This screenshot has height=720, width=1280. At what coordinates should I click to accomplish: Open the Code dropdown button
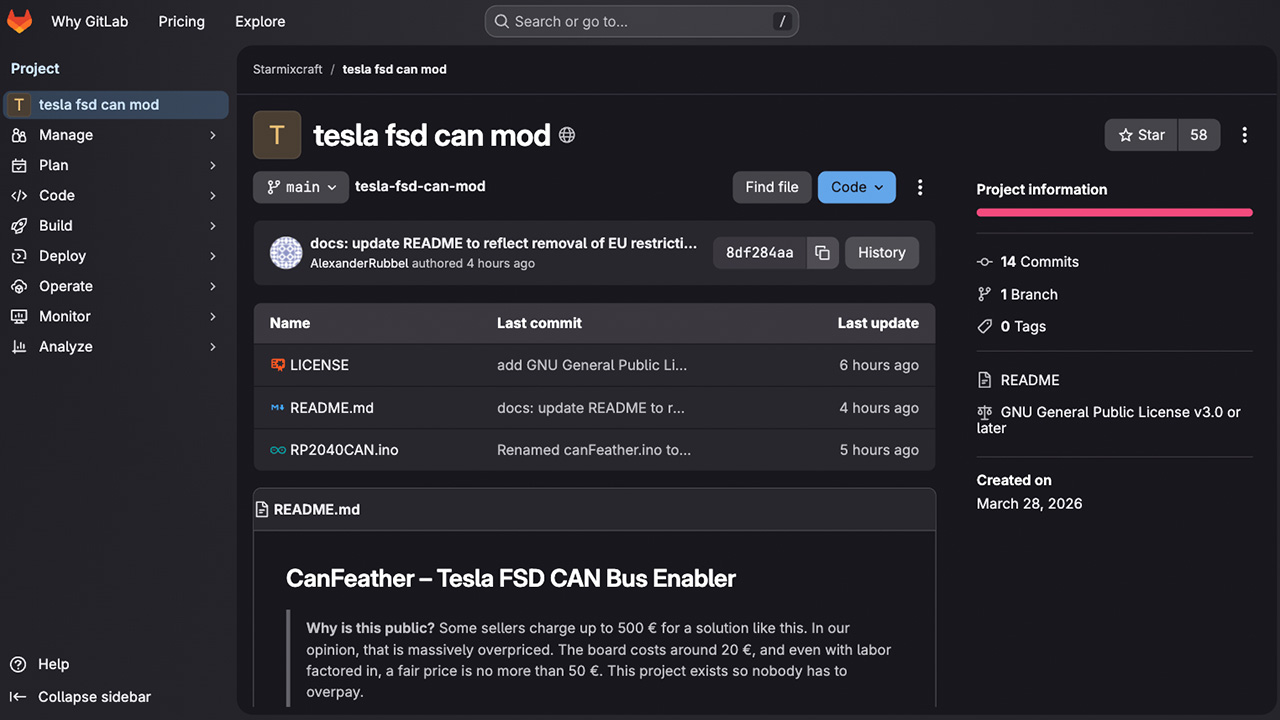coord(856,187)
